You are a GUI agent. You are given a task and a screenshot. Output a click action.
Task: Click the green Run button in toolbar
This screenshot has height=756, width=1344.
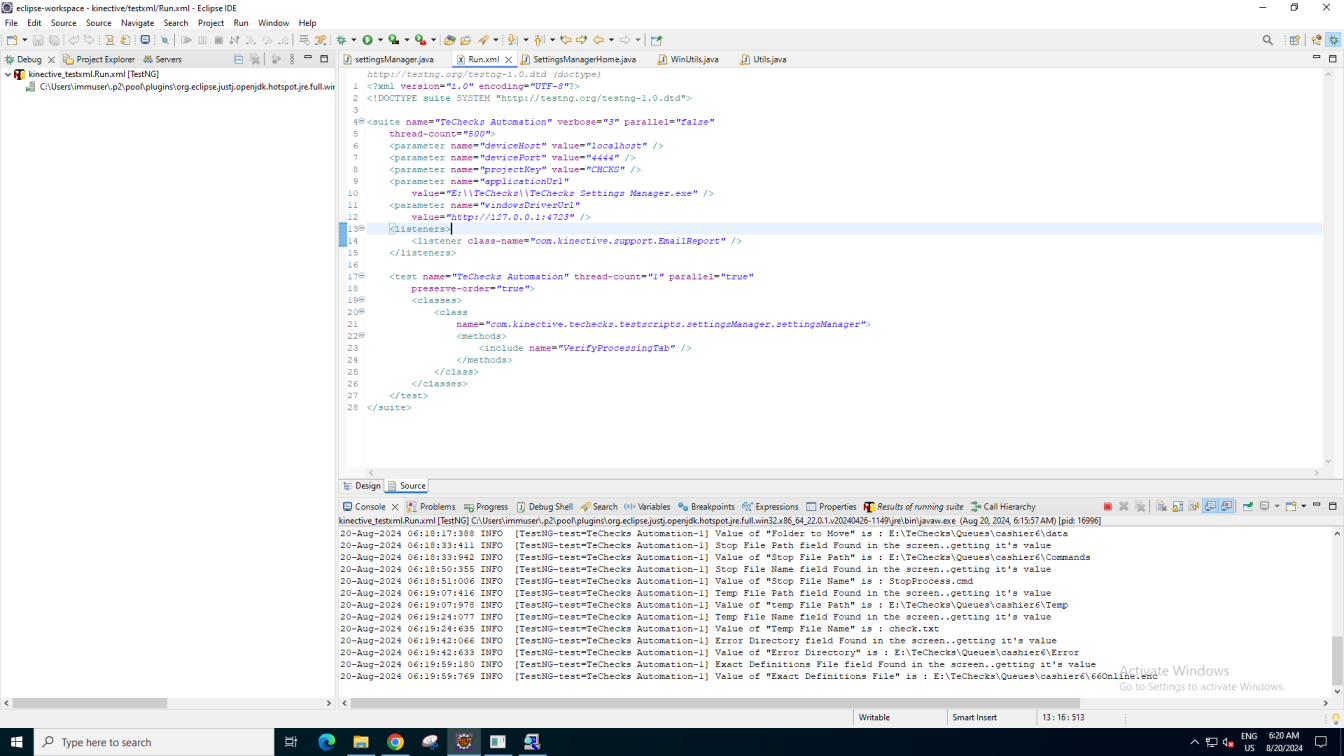[367, 40]
